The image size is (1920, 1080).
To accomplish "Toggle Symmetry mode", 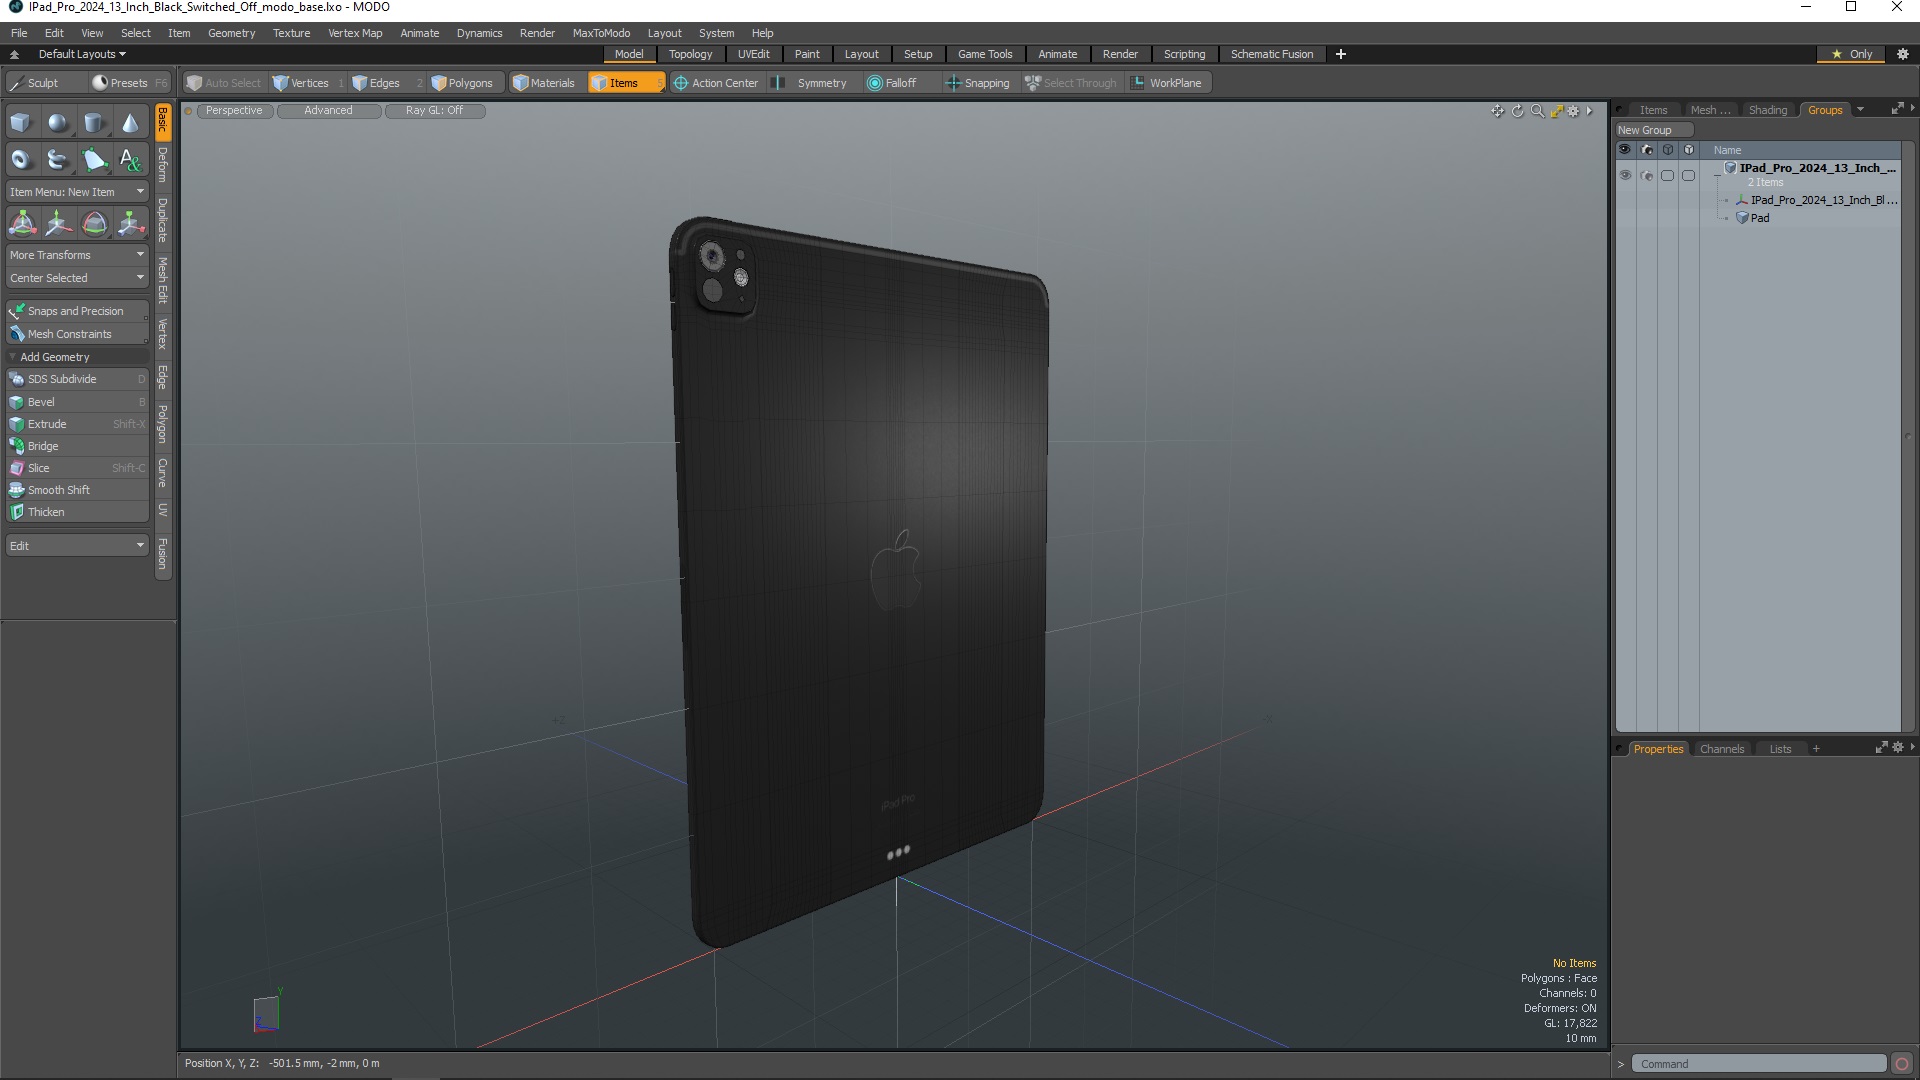I will [811, 83].
